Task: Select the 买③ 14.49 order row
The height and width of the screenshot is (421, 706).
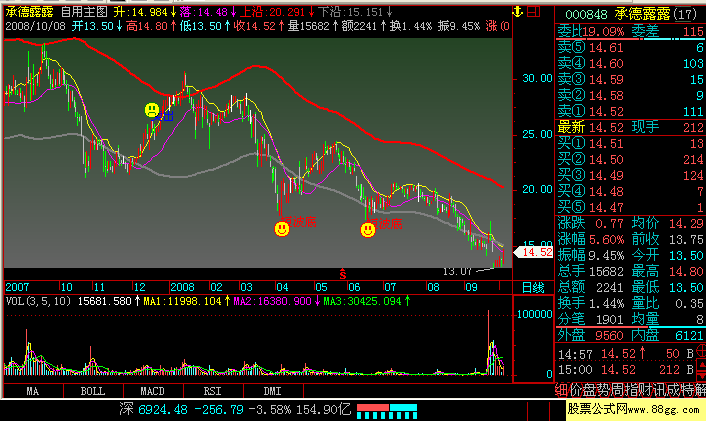Action: click(x=630, y=176)
